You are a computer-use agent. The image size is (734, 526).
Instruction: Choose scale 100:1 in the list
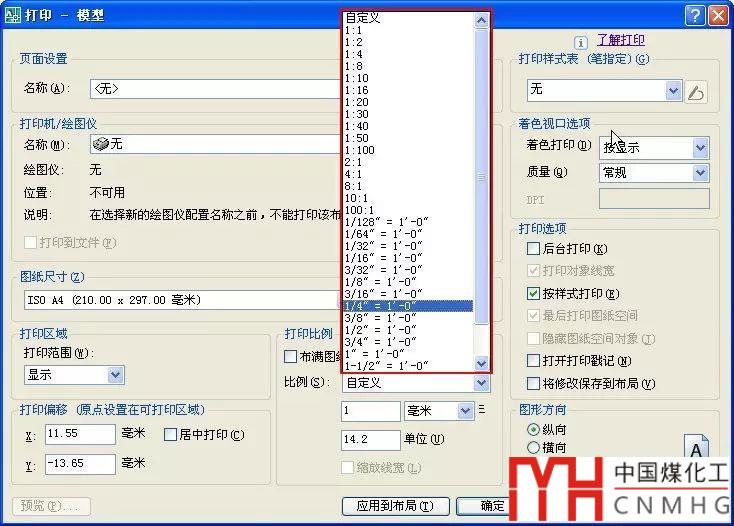tap(408, 210)
